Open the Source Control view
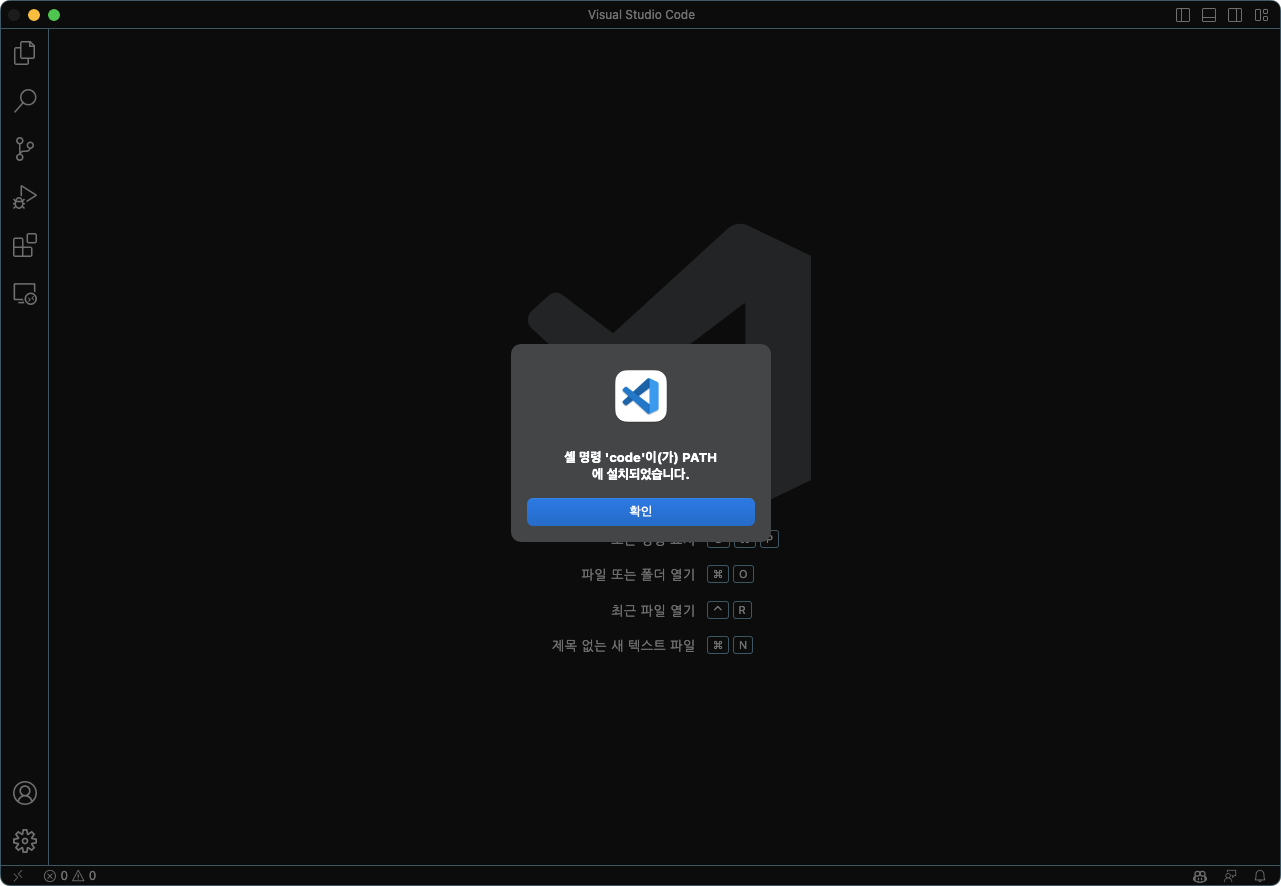The height and width of the screenshot is (886, 1281). click(25, 149)
